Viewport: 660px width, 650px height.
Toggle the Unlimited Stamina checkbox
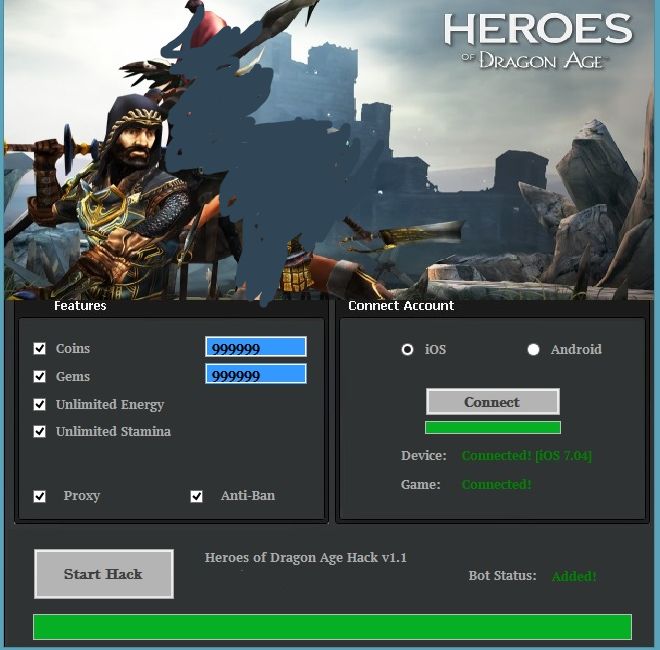40,432
